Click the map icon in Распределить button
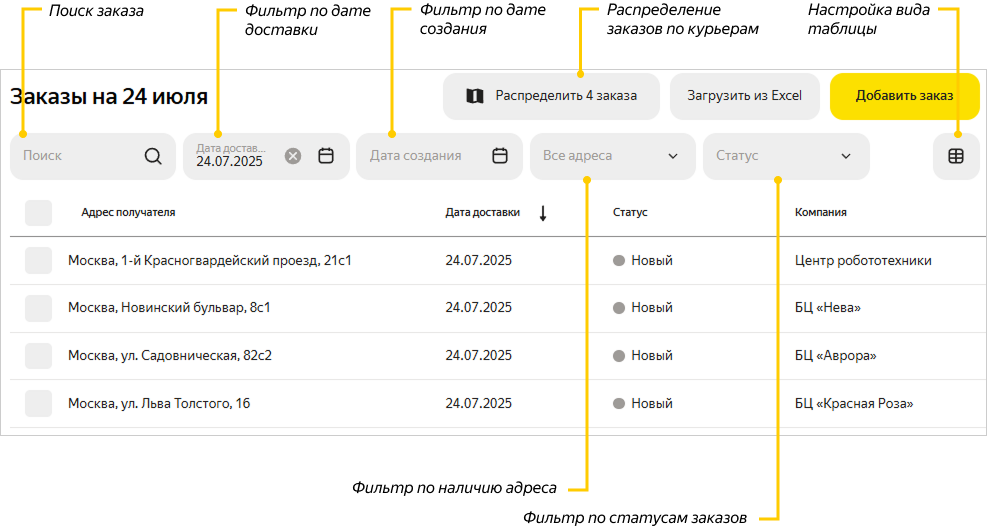The width and height of the screenshot is (987, 527). [475, 96]
